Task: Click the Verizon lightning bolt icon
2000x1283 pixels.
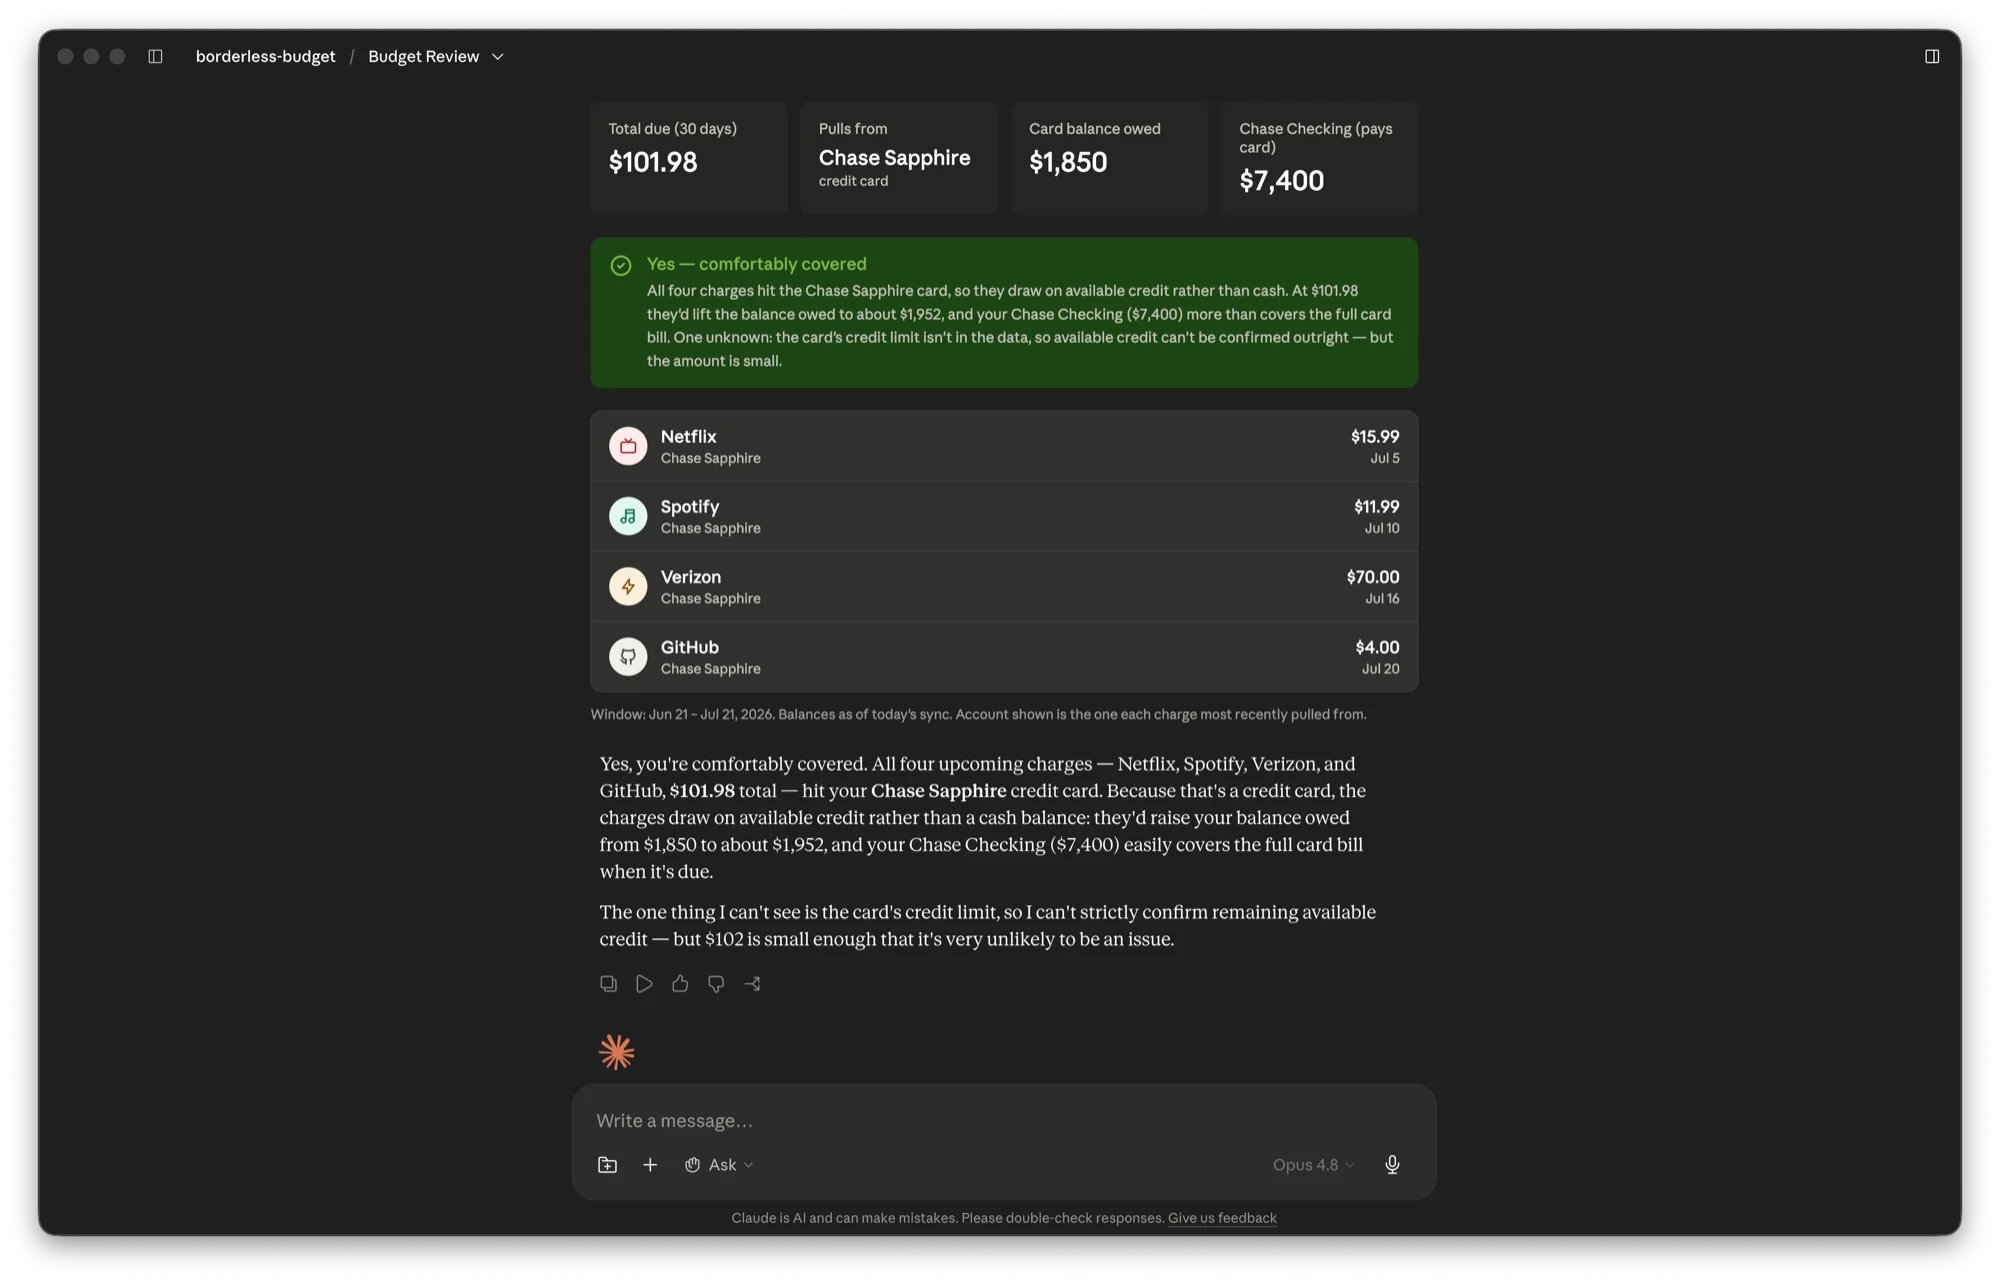Action: [628, 586]
